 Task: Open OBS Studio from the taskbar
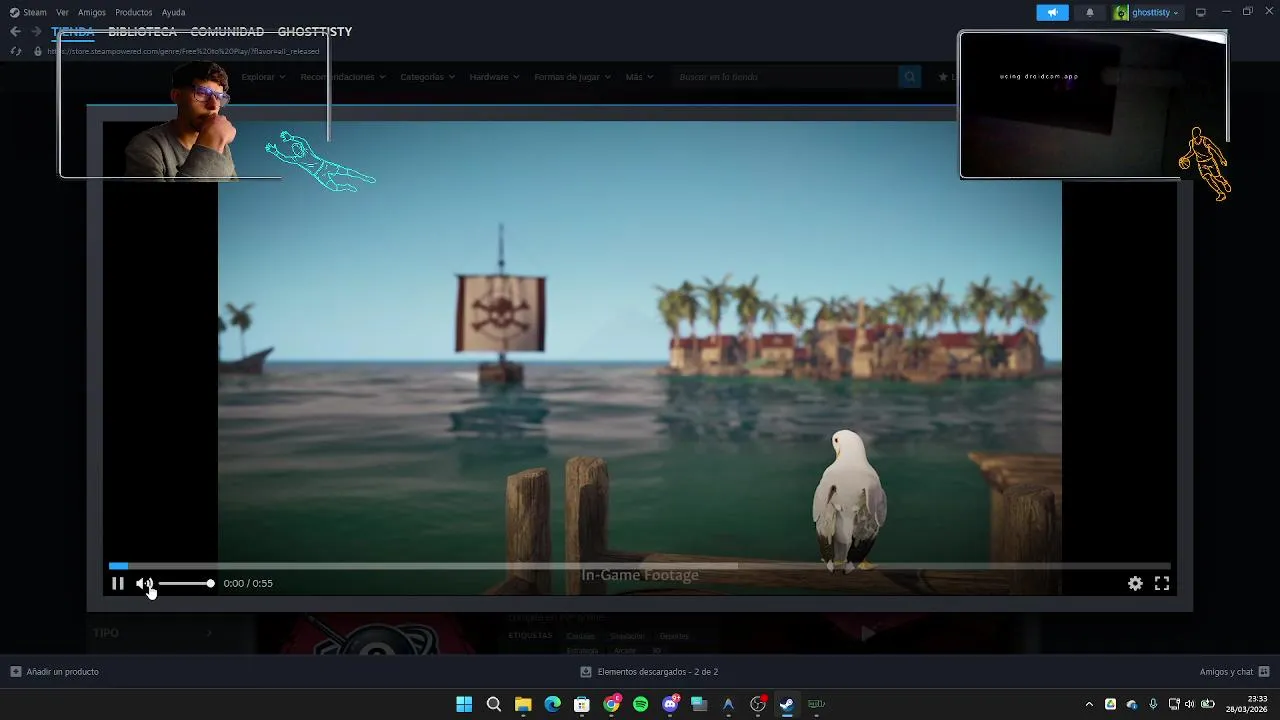click(x=758, y=704)
